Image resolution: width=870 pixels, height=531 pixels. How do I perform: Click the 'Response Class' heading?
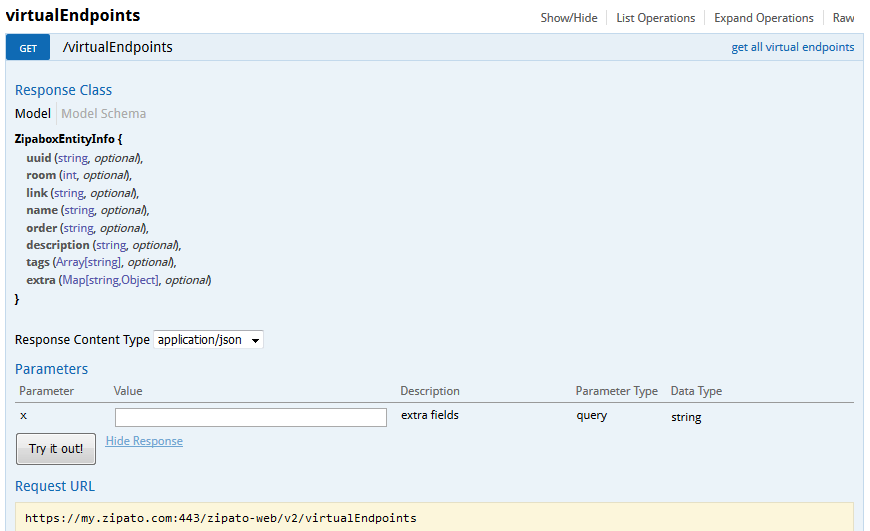pos(63,90)
